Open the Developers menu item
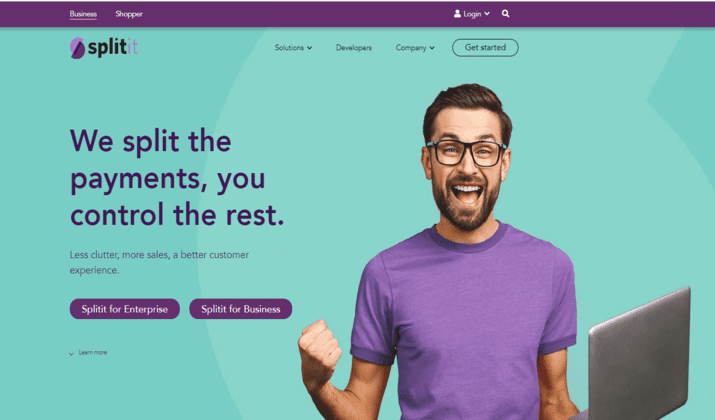The image size is (715, 420). coord(354,47)
